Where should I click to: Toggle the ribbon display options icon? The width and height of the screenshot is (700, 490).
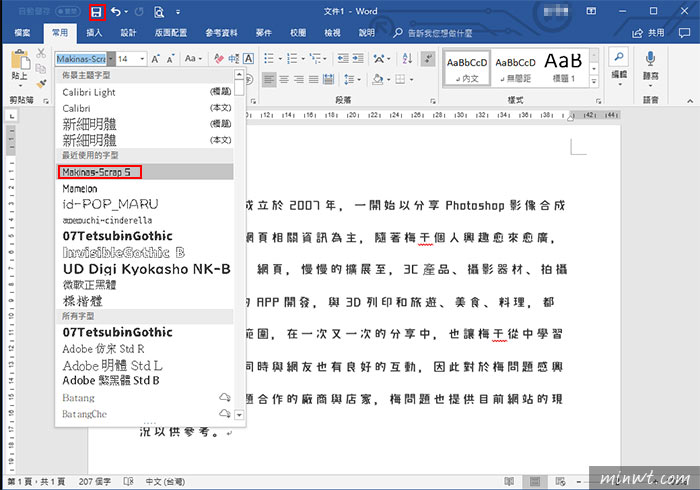(x=591, y=11)
